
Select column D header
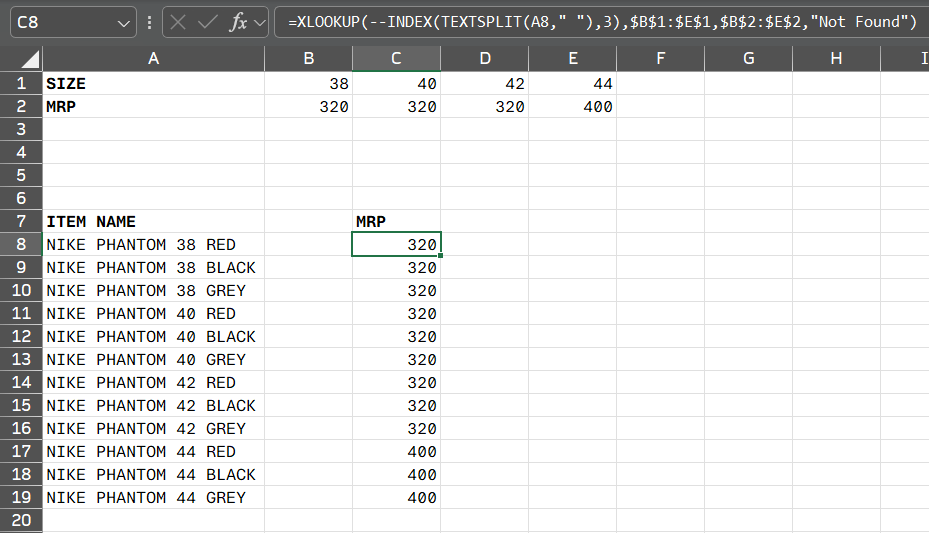pyautogui.click(x=485, y=59)
